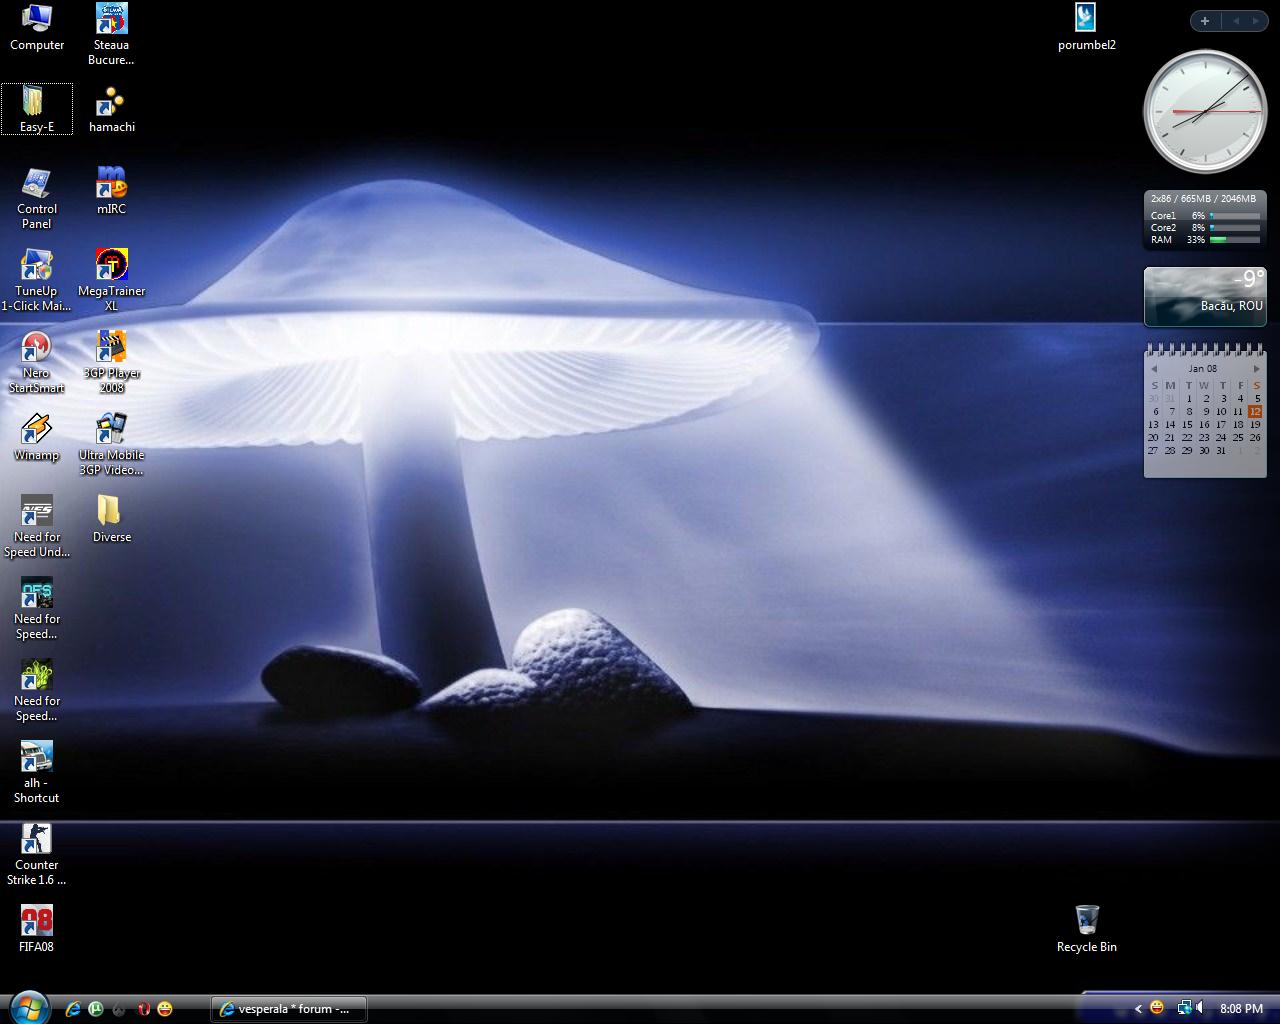
Task: Open the Windows Start menu orb
Action: pyautogui.click(x=27, y=1007)
